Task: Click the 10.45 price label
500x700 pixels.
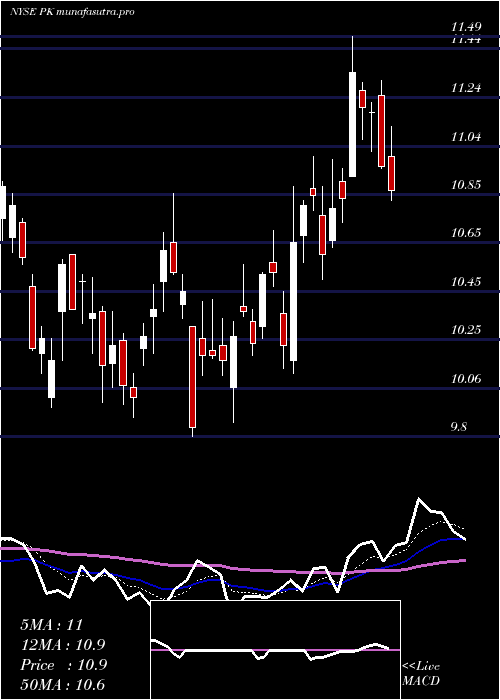Action: (466, 282)
